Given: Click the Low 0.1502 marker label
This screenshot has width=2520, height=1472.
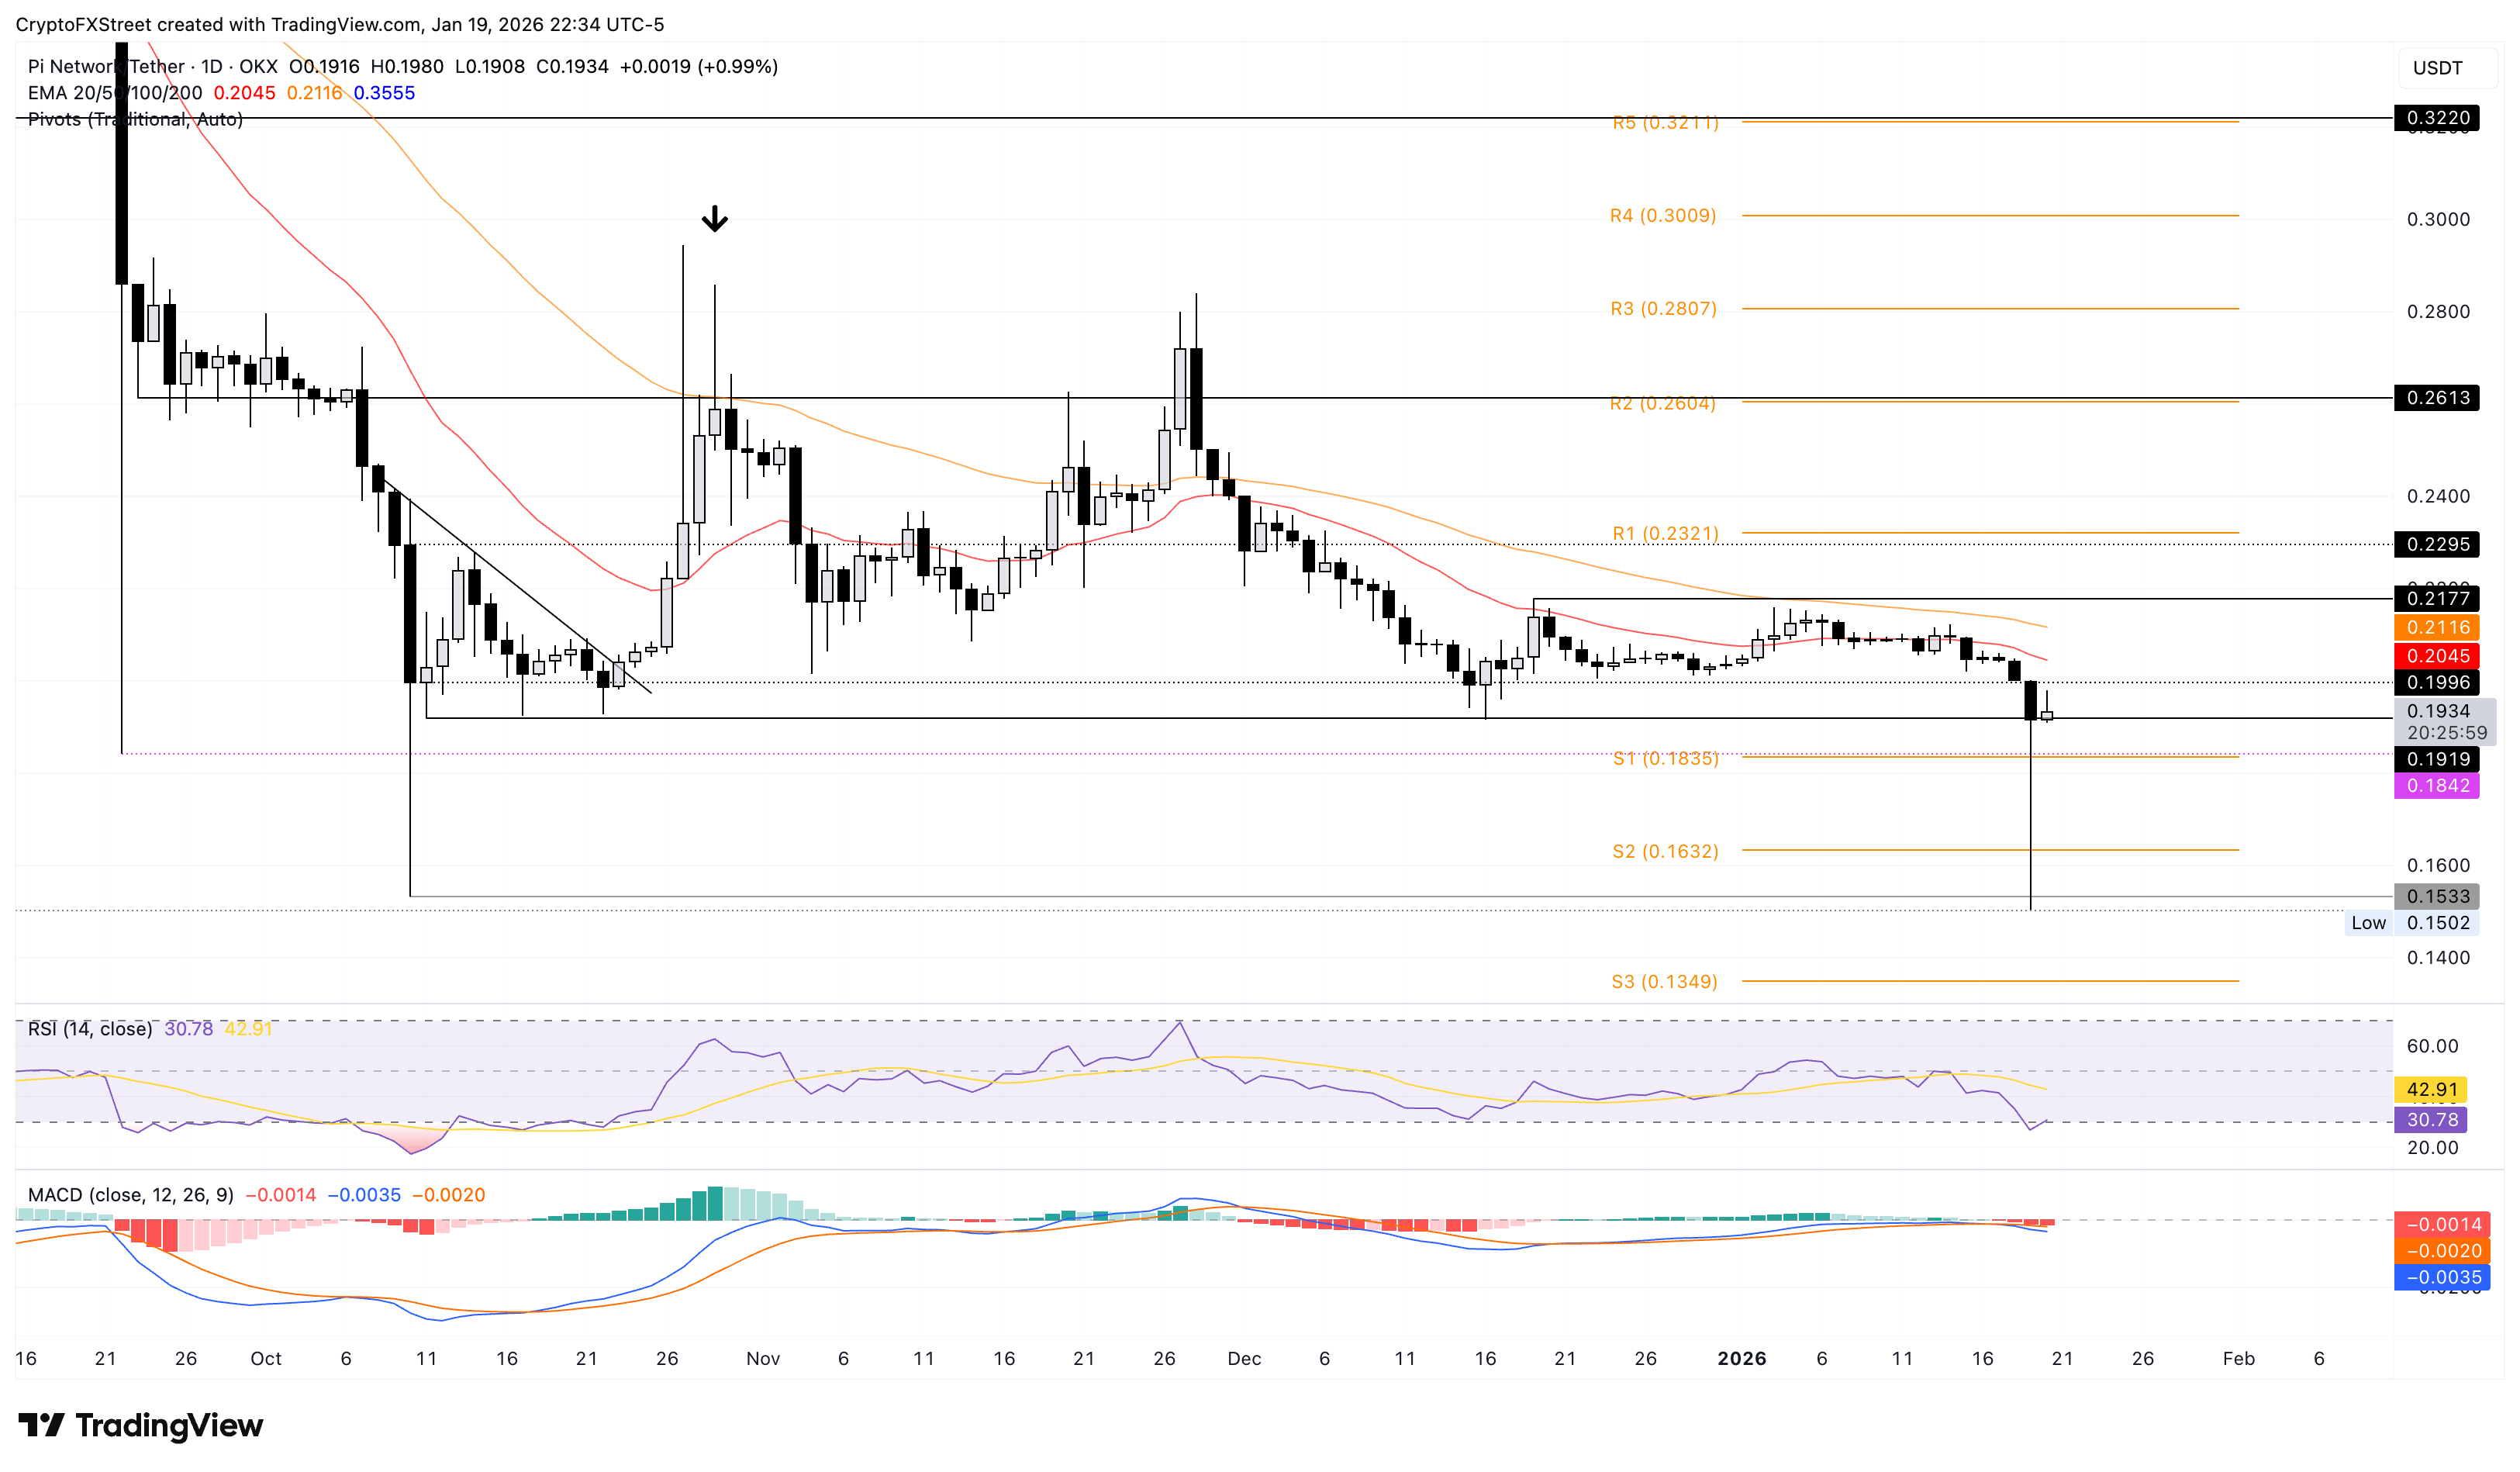Looking at the screenshot, I should 2411,923.
